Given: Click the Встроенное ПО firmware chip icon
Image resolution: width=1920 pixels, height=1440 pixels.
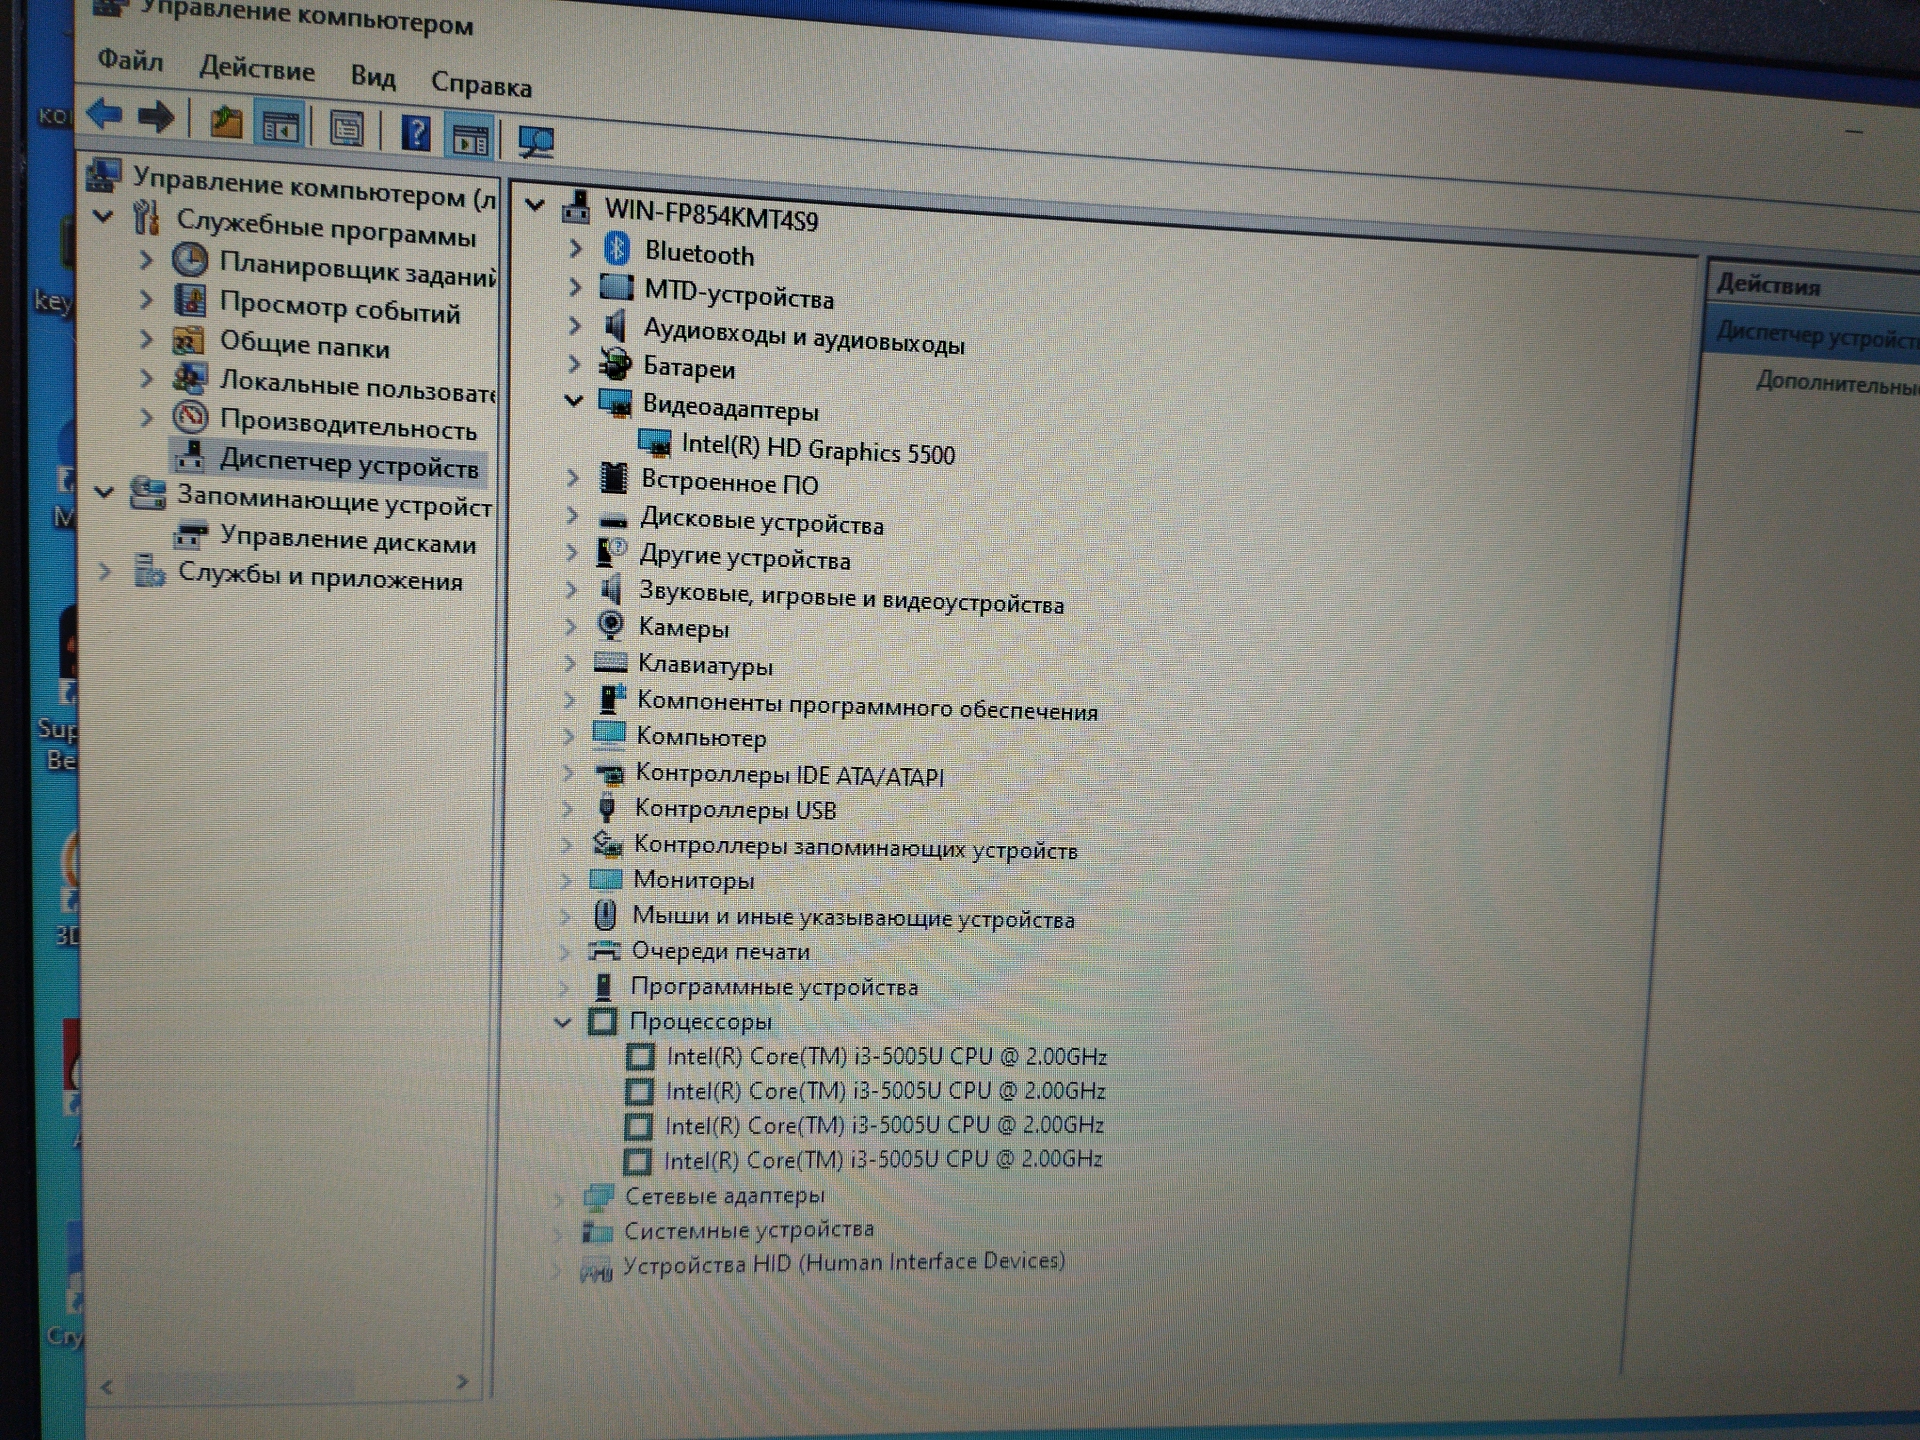Looking at the screenshot, I should (613, 478).
